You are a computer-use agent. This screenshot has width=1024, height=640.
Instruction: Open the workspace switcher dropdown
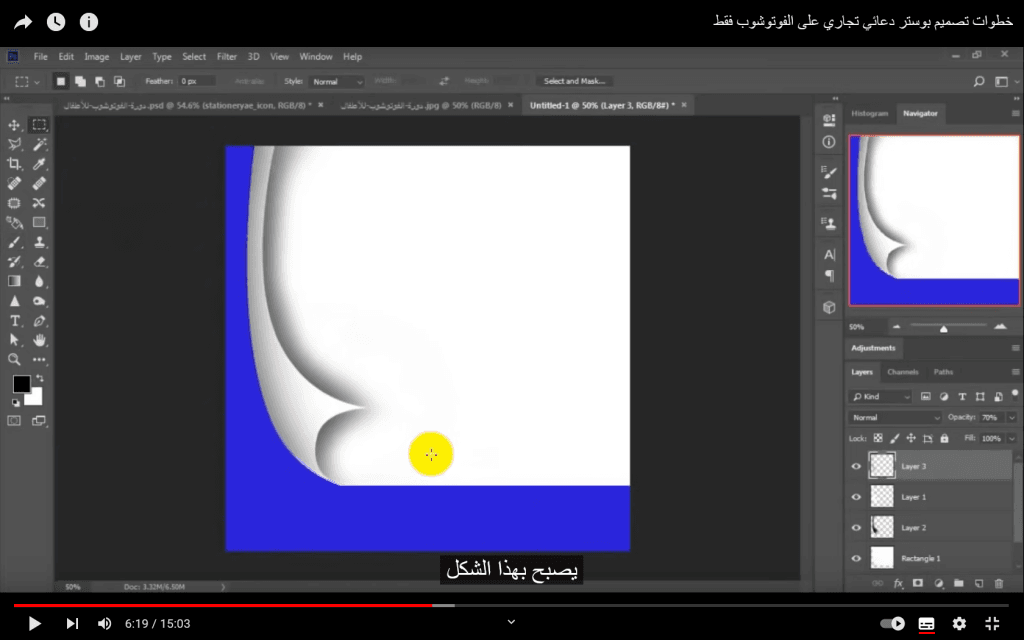coord(1004,82)
